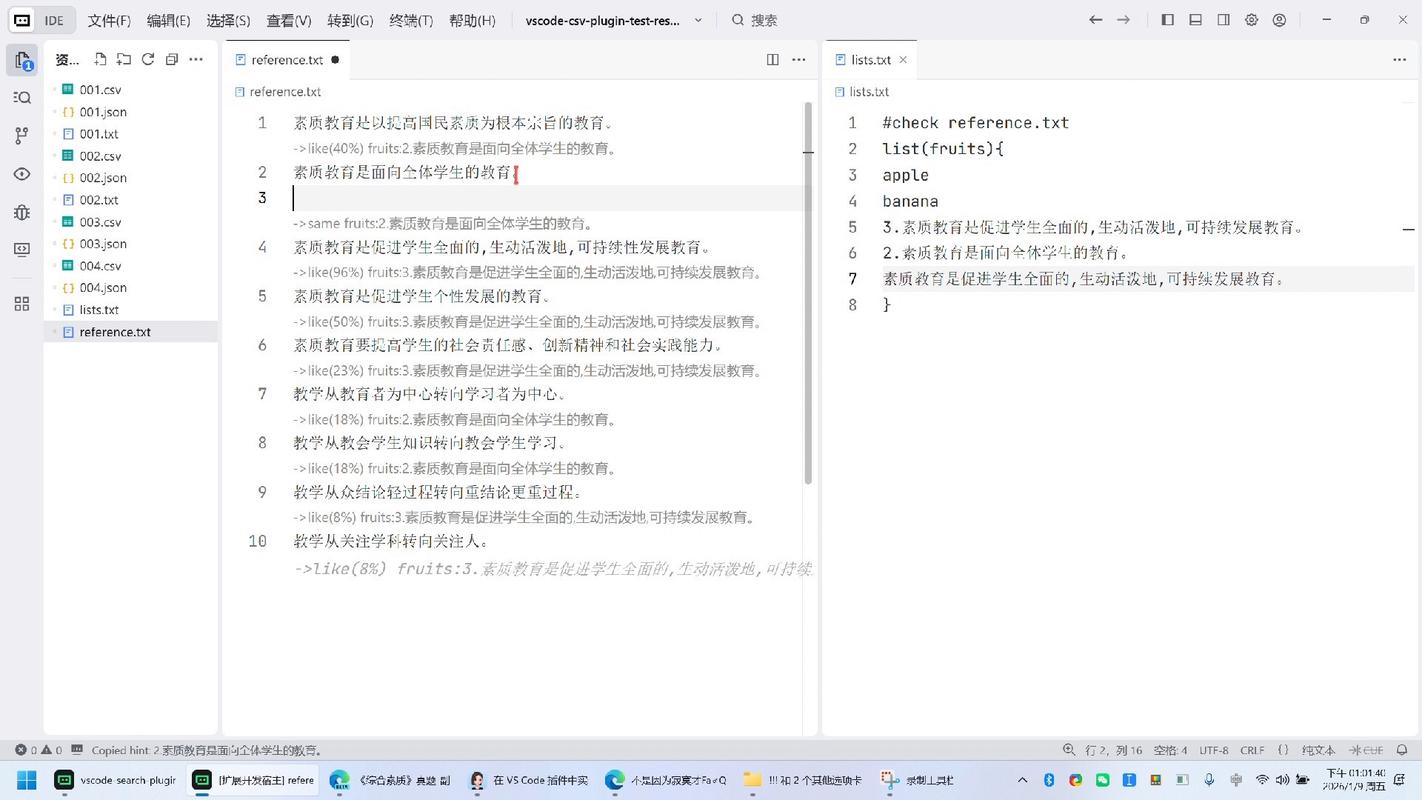Open explorer panel more actions menu

click(x=196, y=60)
